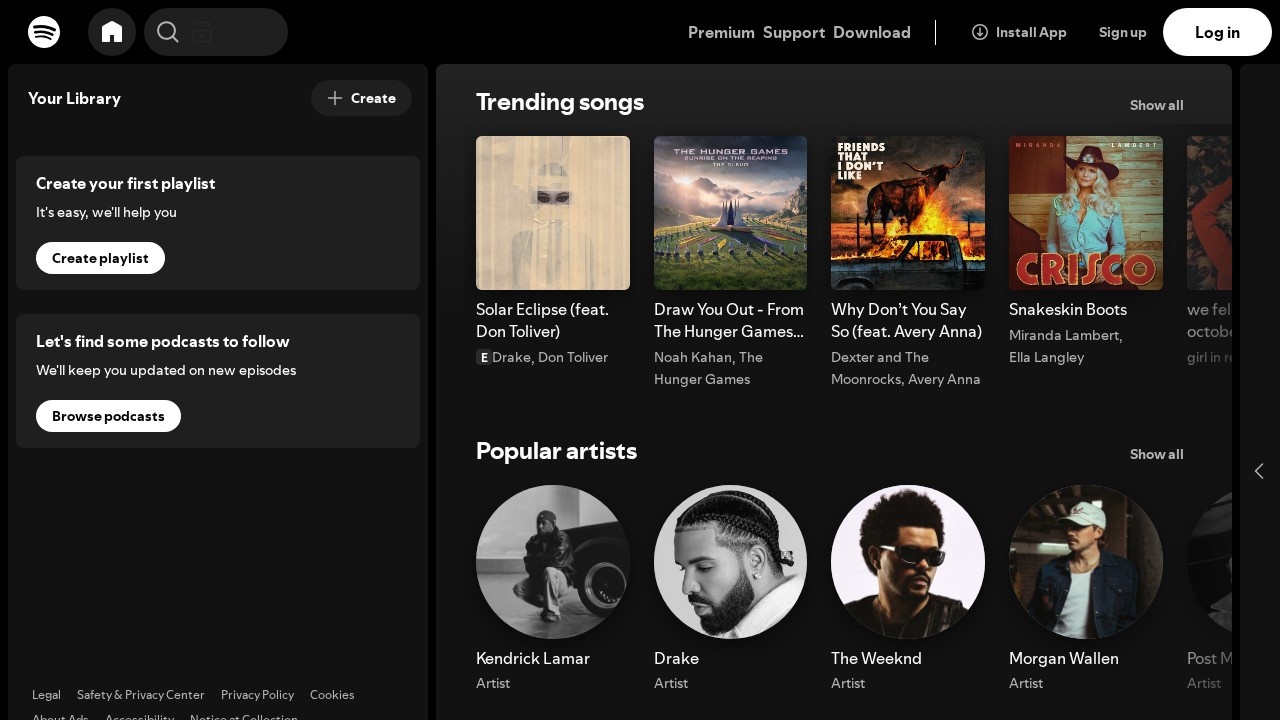Open Draw You Out Hunger Games cover
Screen dimensions: 1280x720
pos(730,213)
